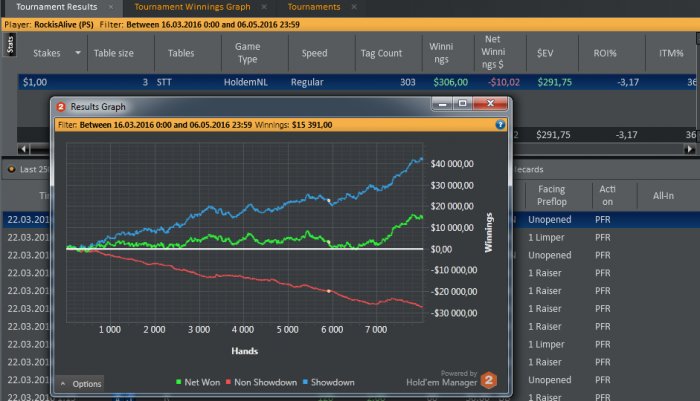The width and height of the screenshot is (700, 401).
Task: Click the filter date range in main bar
Action: [x=212, y=25]
